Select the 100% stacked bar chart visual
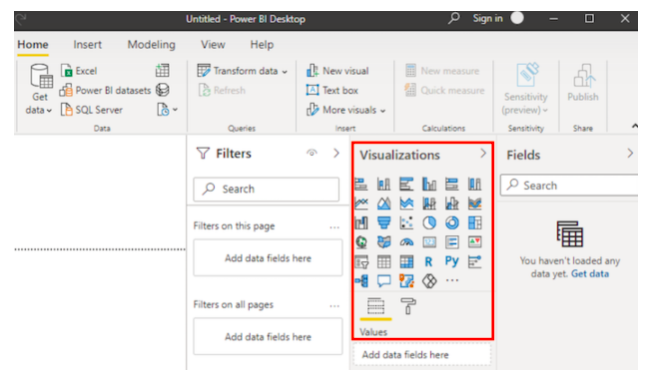This screenshot has height=385, width=658. (x=452, y=184)
